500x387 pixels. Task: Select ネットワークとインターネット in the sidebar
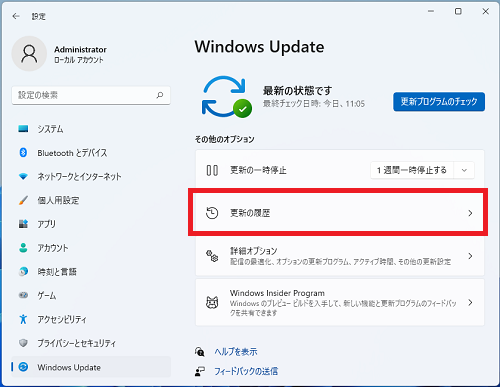91,176
